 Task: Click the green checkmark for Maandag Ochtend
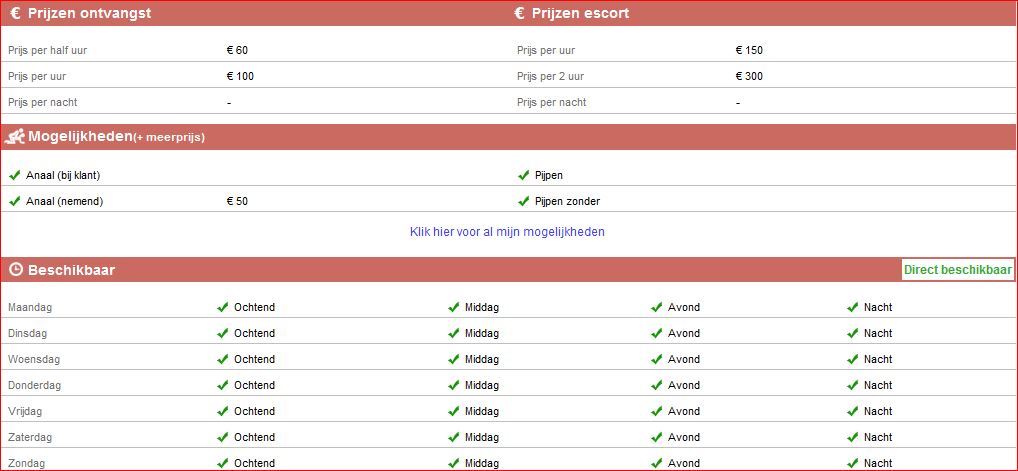tap(223, 307)
